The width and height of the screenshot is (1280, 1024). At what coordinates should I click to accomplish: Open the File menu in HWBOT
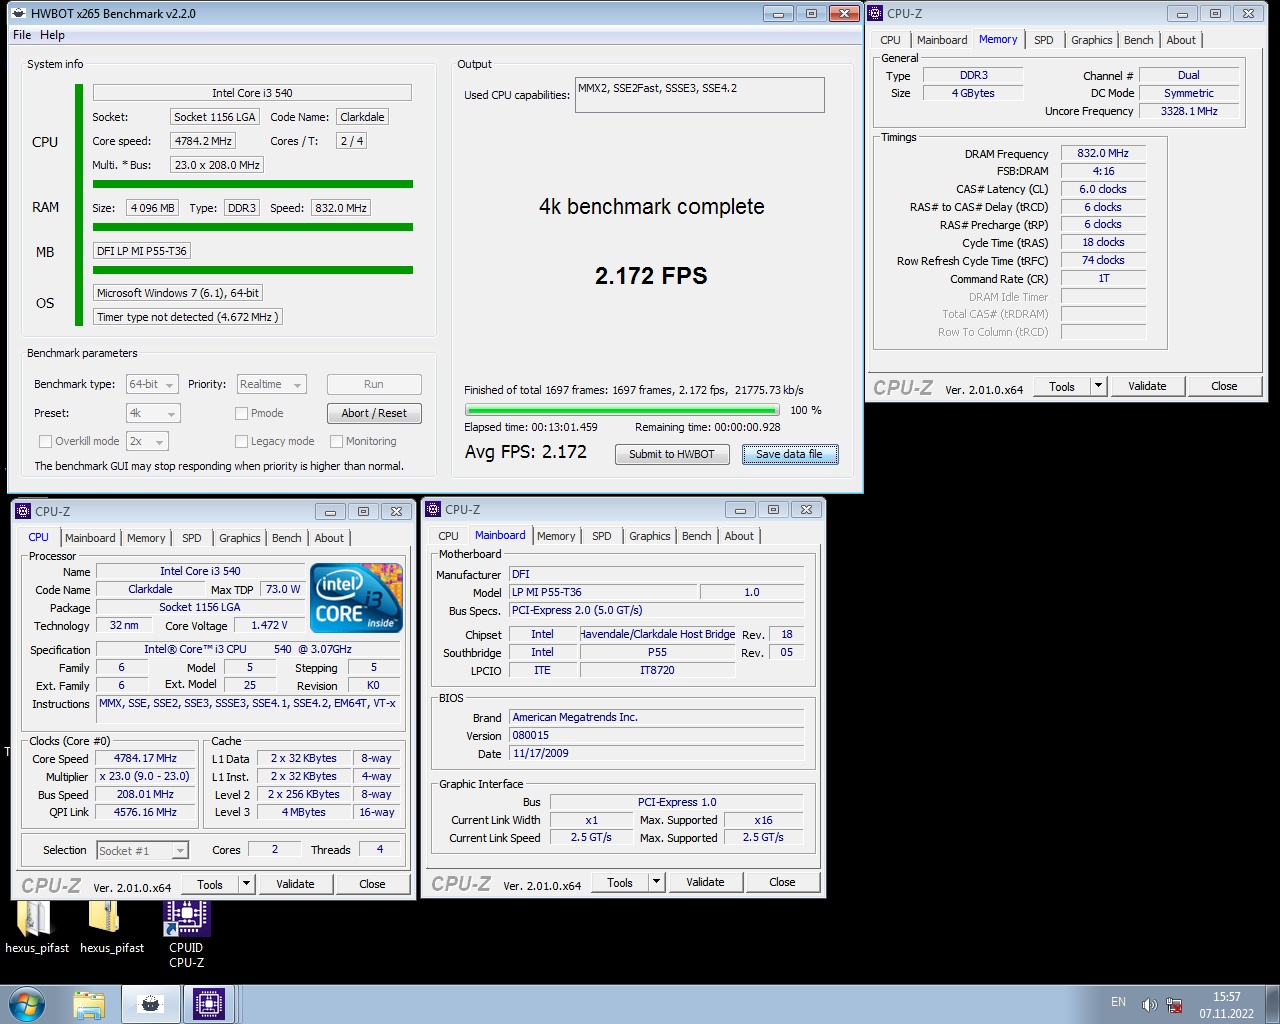(x=22, y=35)
